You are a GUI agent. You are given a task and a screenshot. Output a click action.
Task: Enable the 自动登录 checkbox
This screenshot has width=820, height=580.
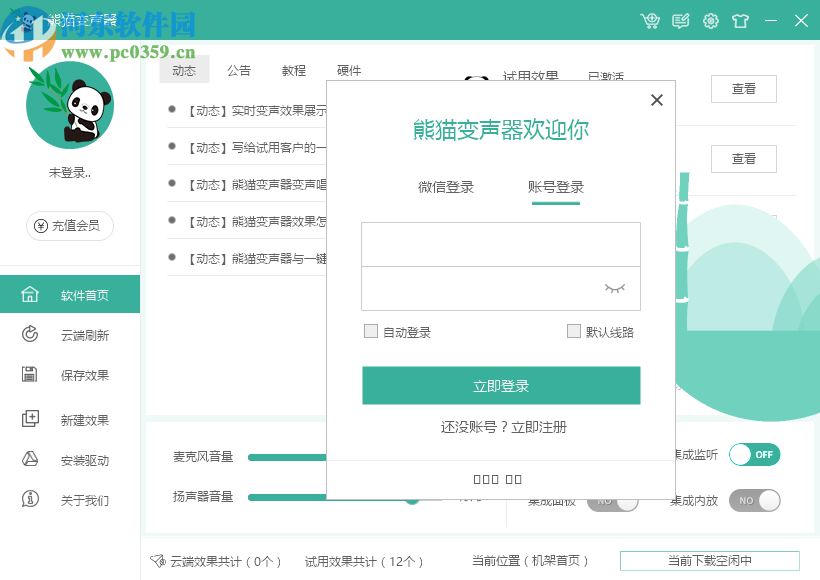click(x=371, y=331)
